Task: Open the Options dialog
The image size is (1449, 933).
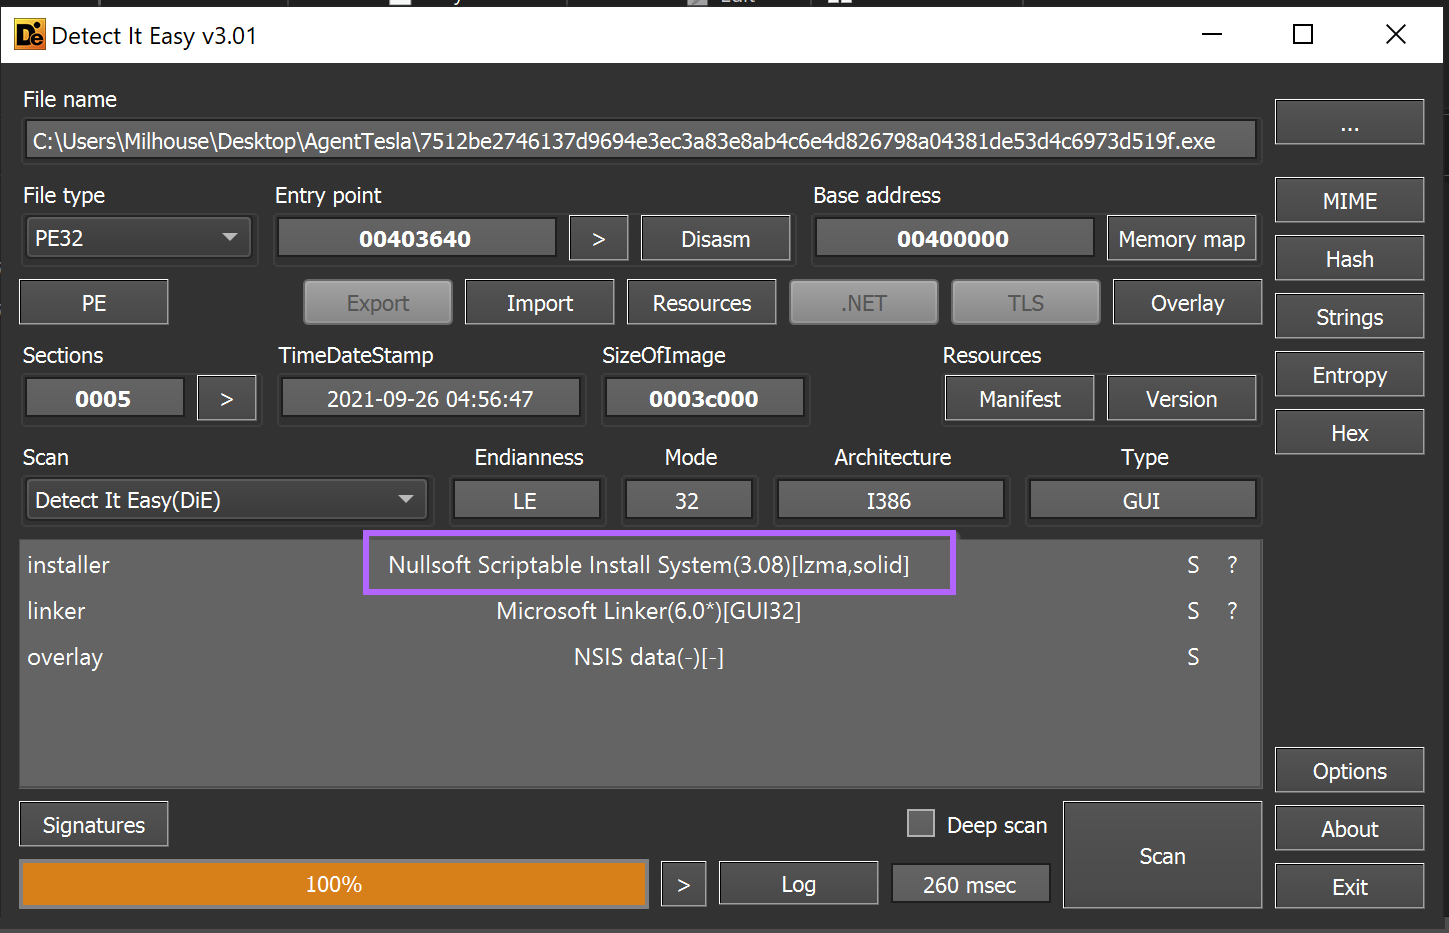Action: [1349, 770]
